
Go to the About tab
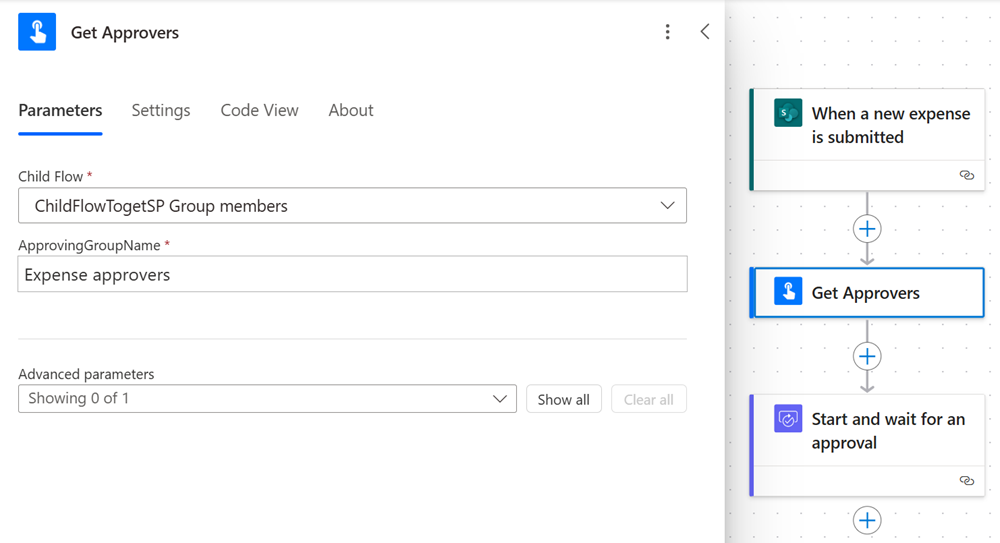point(351,110)
